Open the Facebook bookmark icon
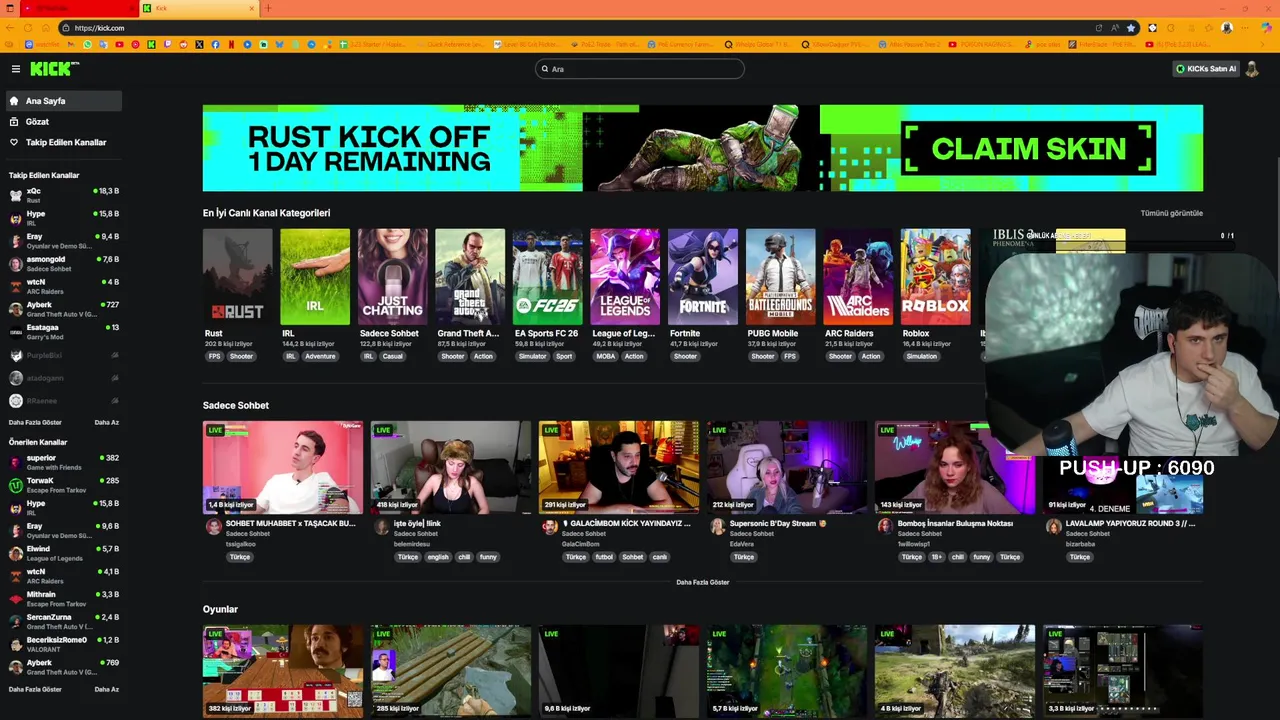 point(215,44)
